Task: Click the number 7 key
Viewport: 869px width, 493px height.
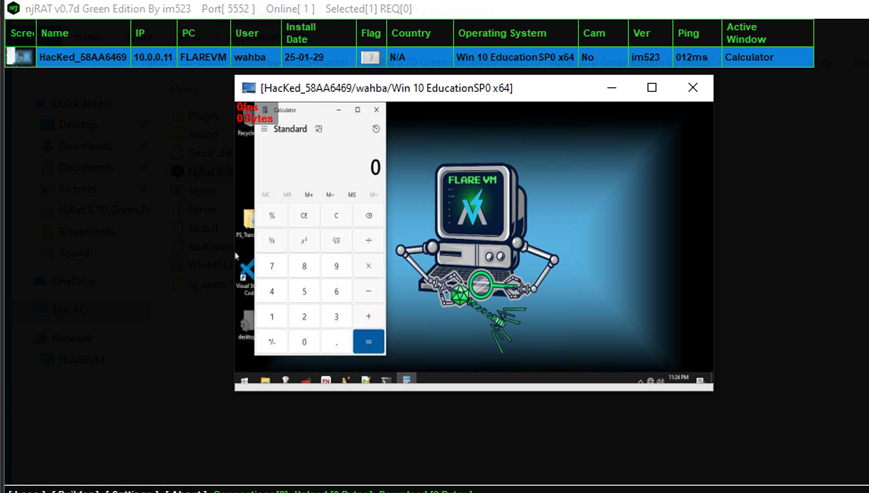Action: pos(272,266)
